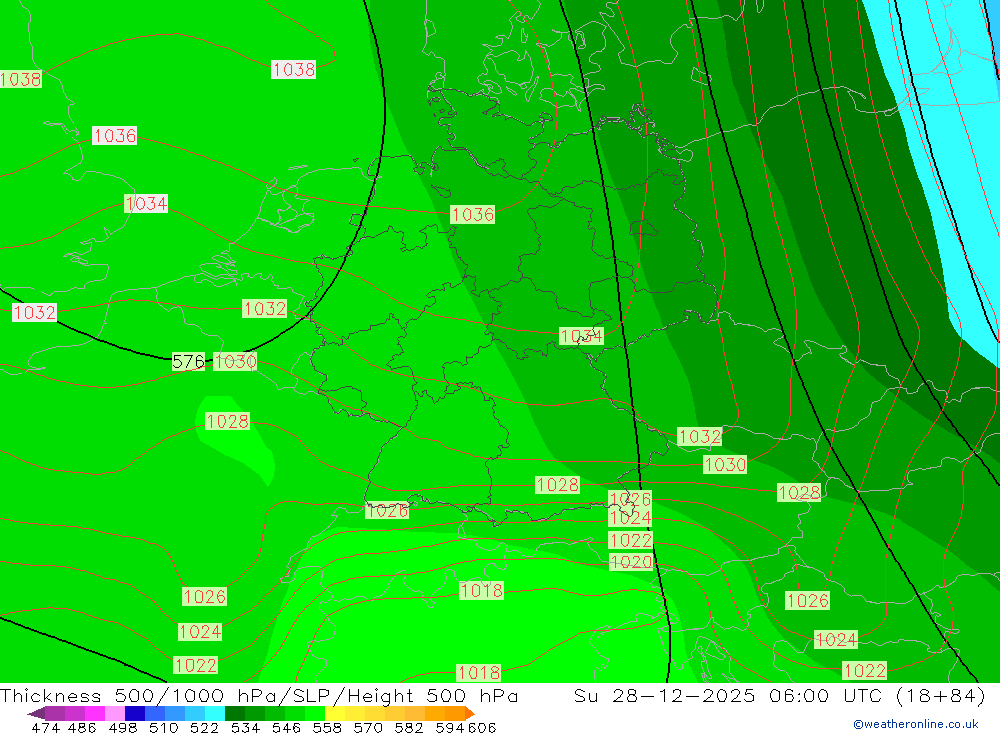This screenshot has height=733, width=1000.
Task: Click the 558 value under the legend
Action: point(327,727)
